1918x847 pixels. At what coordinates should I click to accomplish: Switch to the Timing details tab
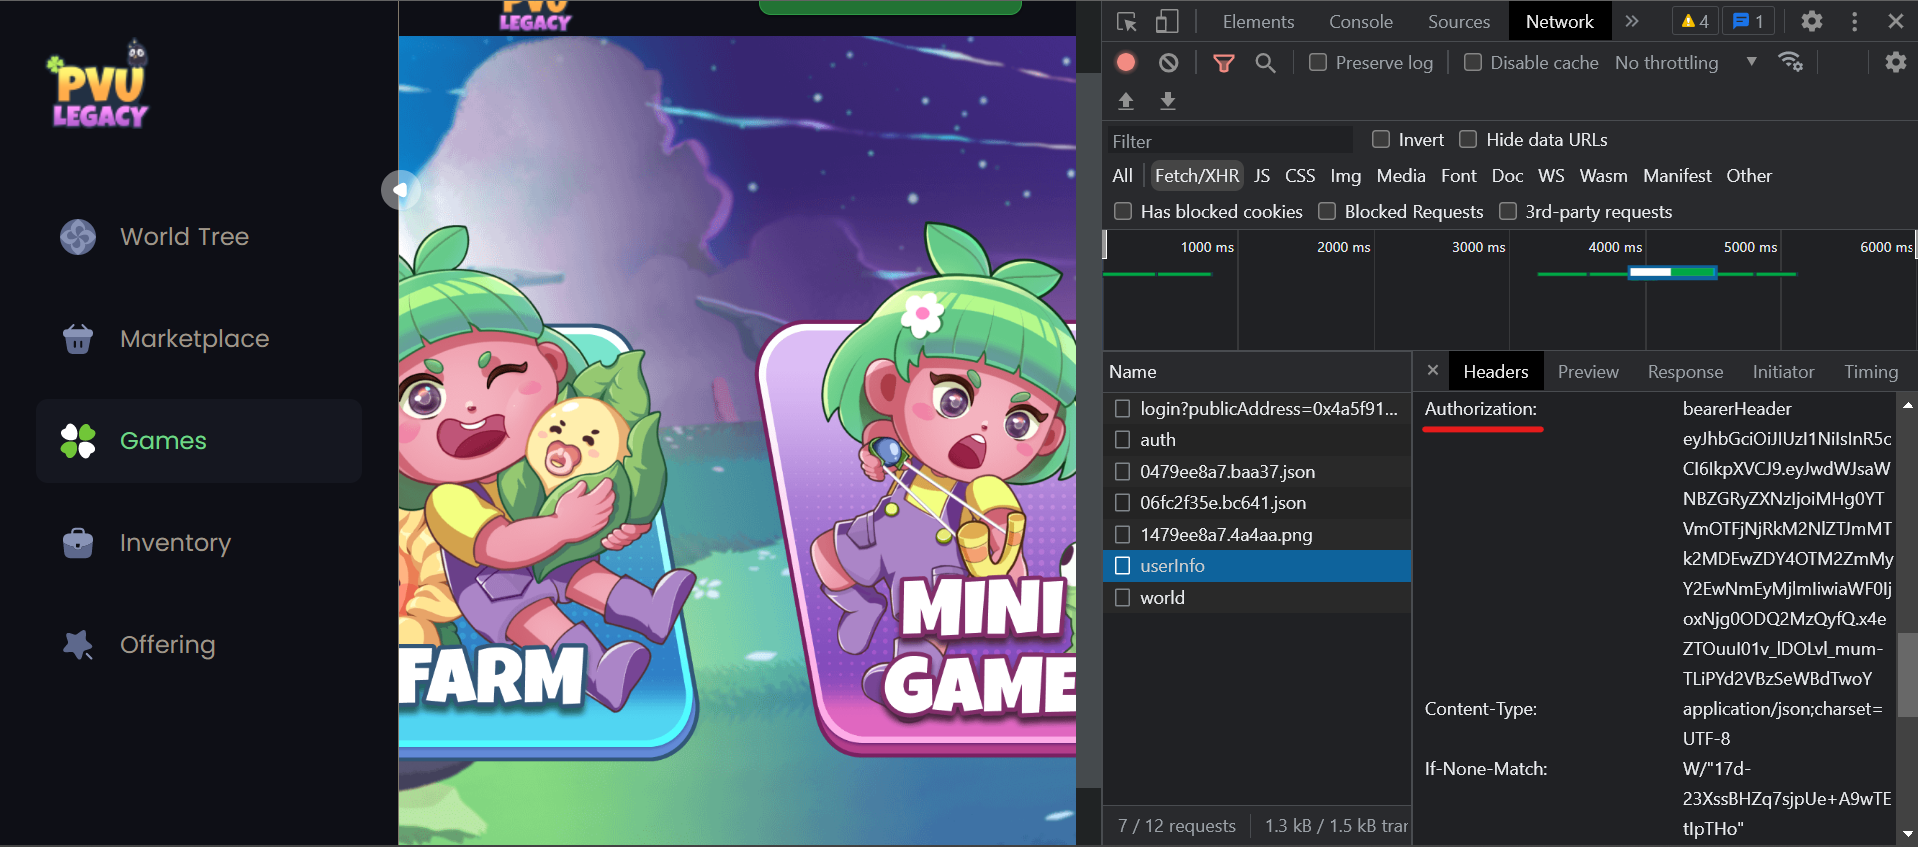[1870, 372]
